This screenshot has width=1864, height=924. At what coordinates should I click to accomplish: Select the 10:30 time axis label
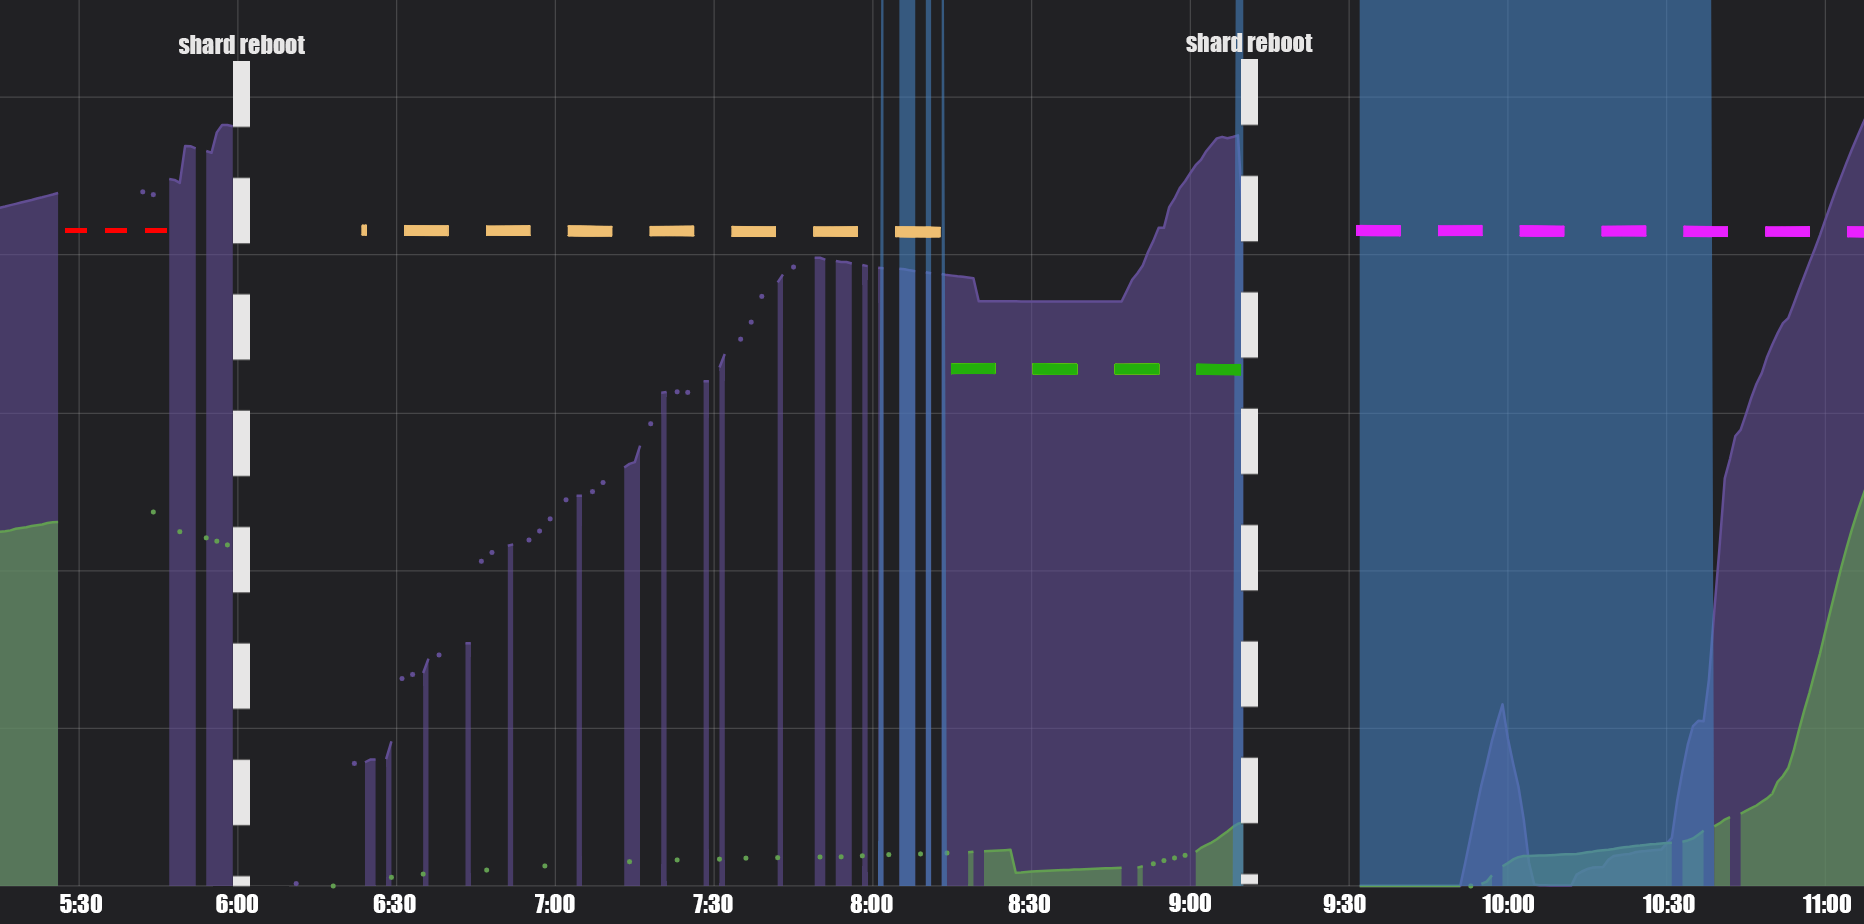coord(1668,905)
